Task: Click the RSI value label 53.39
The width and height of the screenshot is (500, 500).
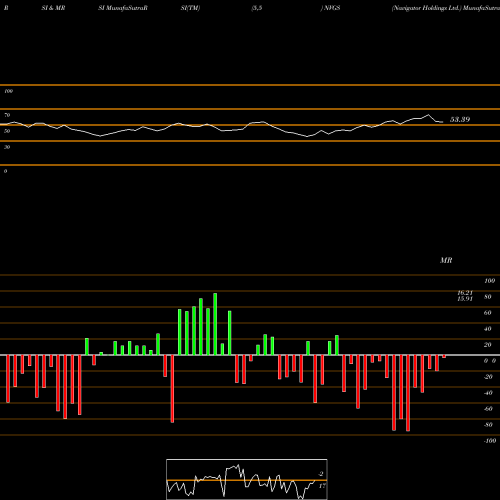Action: click(460, 119)
